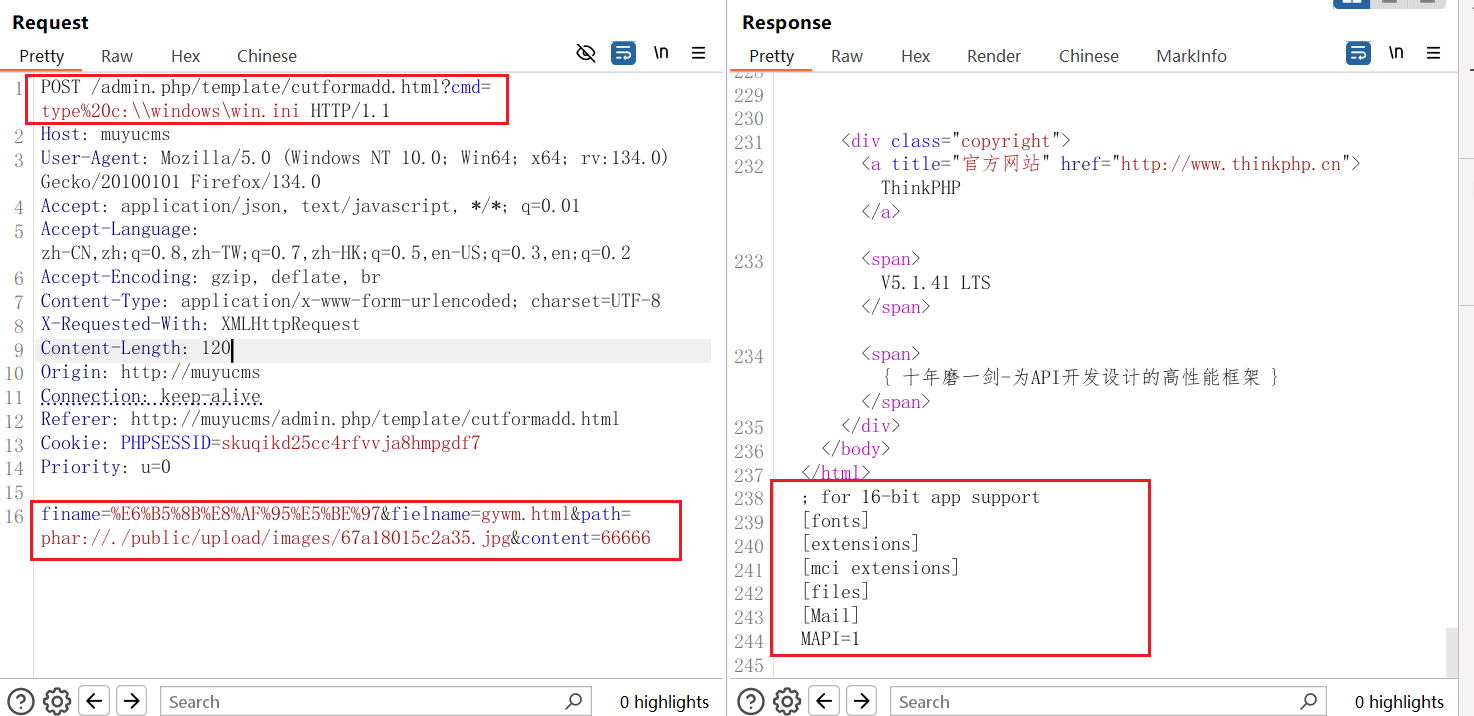
Task: Switch to the Raw tab in Request
Action: [117, 56]
